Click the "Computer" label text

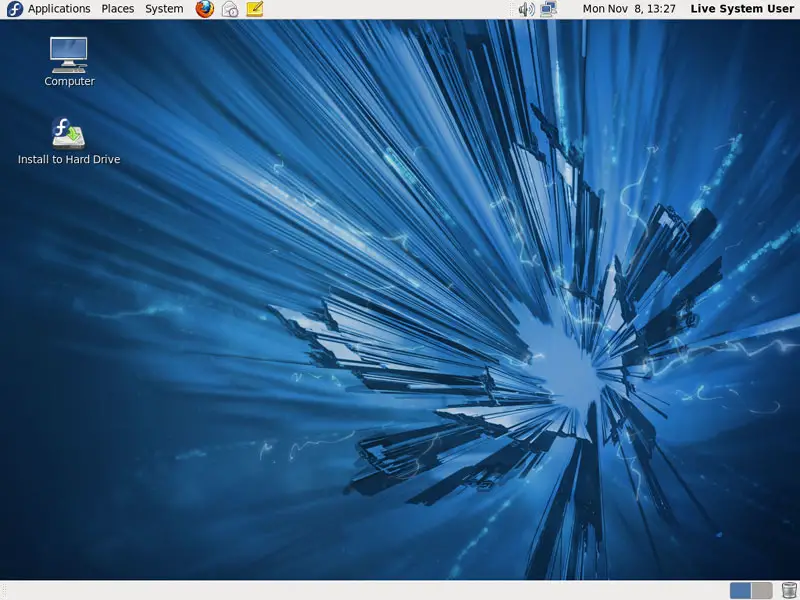coord(69,81)
